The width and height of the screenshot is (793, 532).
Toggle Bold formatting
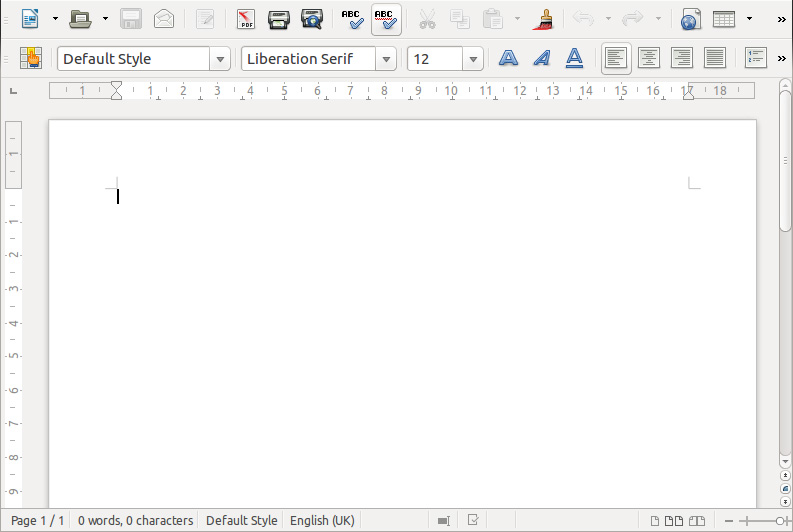click(508, 58)
